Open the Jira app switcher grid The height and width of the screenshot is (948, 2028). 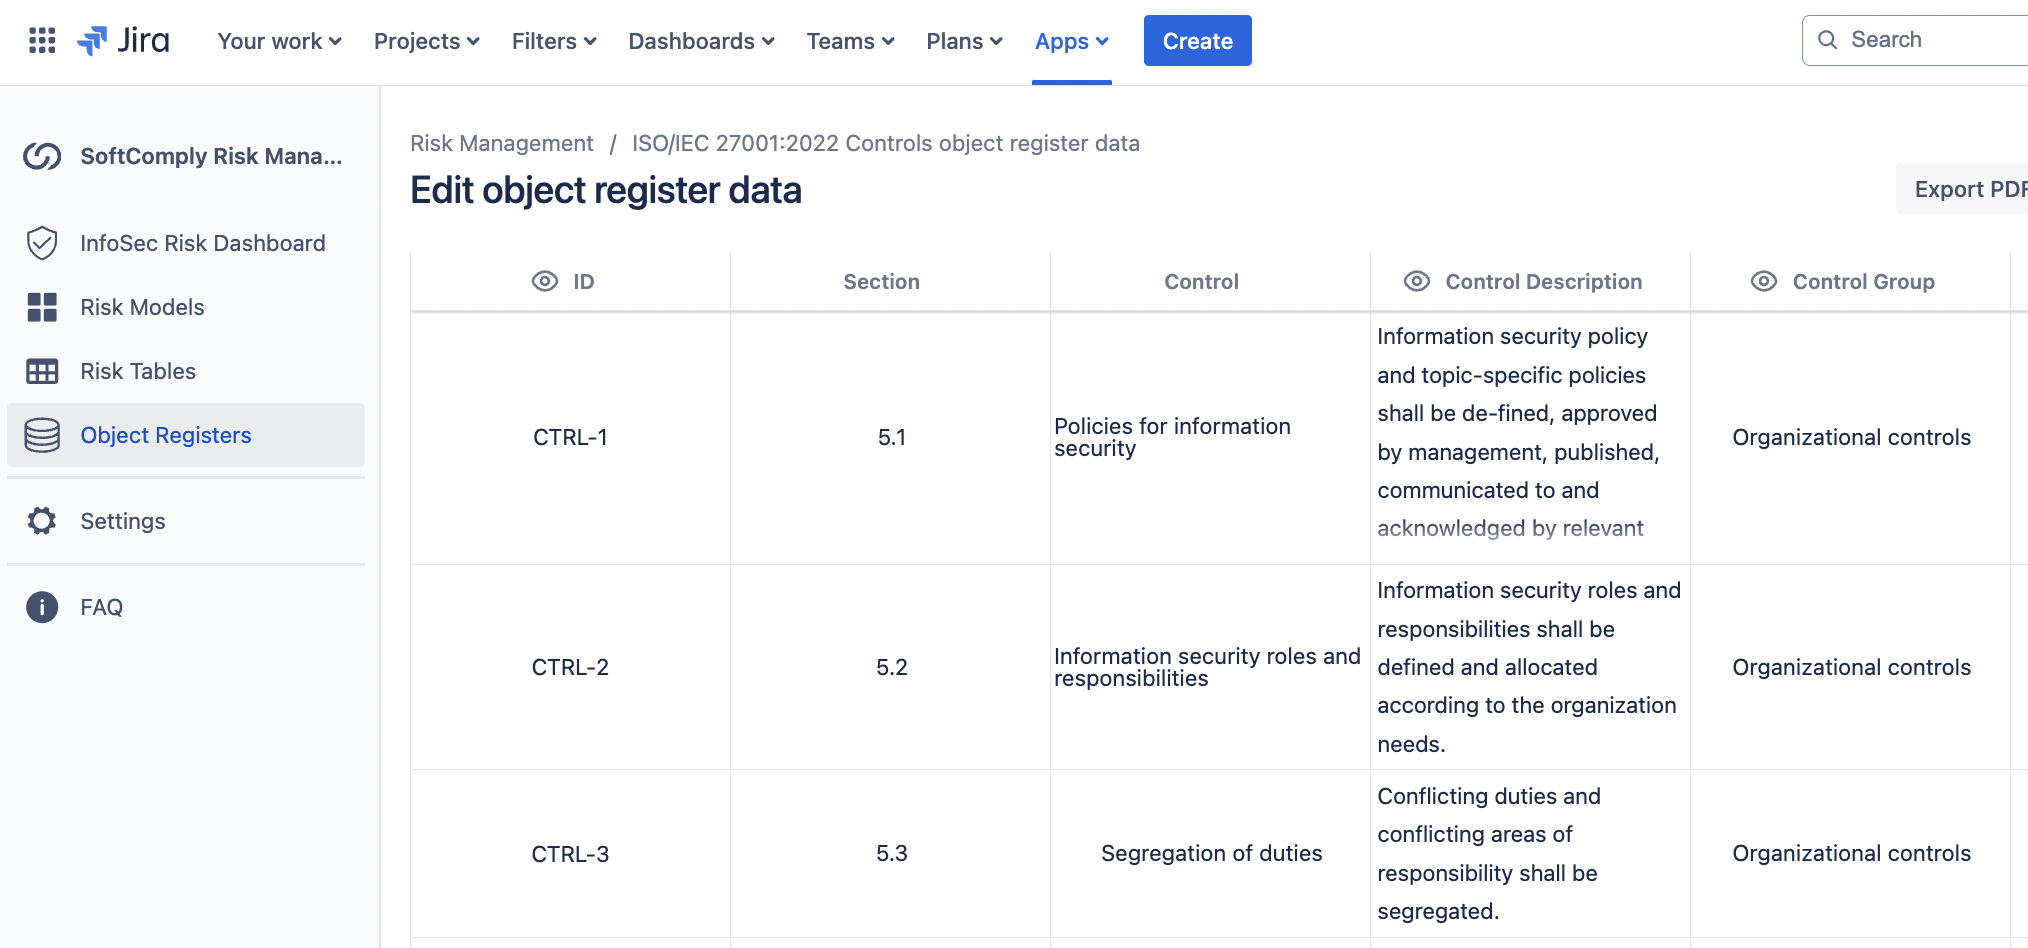pos(41,40)
